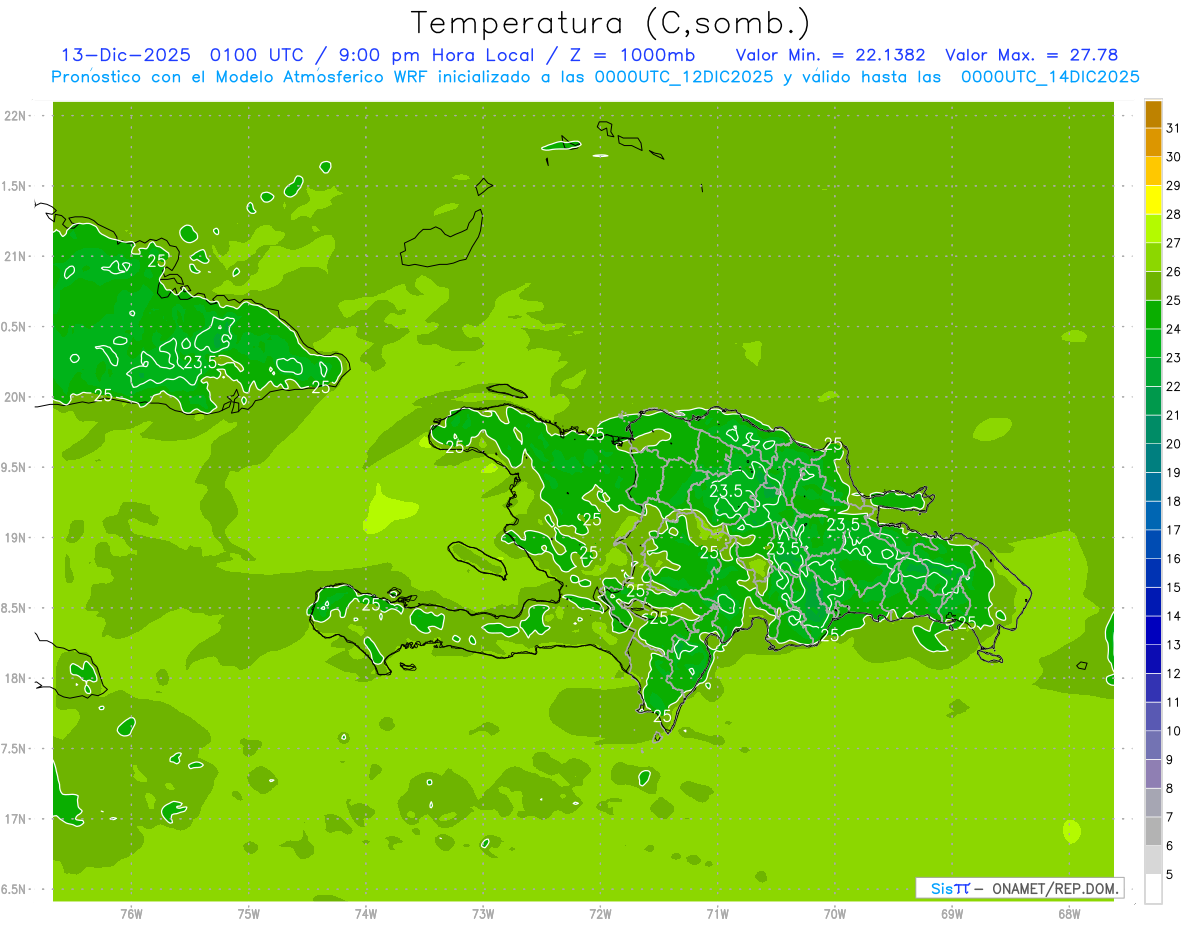Click the legend value "28"
This screenshot has width=1200, height=927.
(x=1173, y=214)
